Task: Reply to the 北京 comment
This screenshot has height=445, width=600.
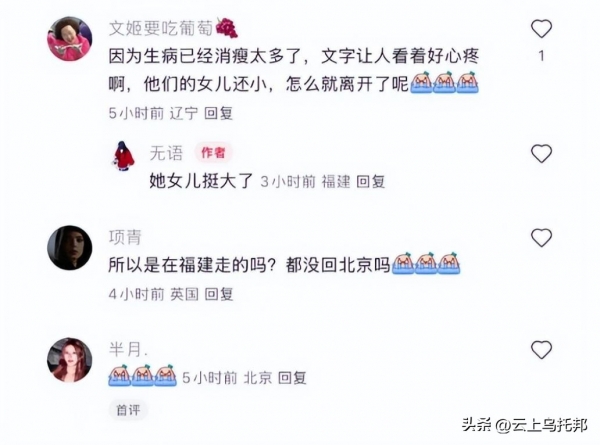Action: 292,378
